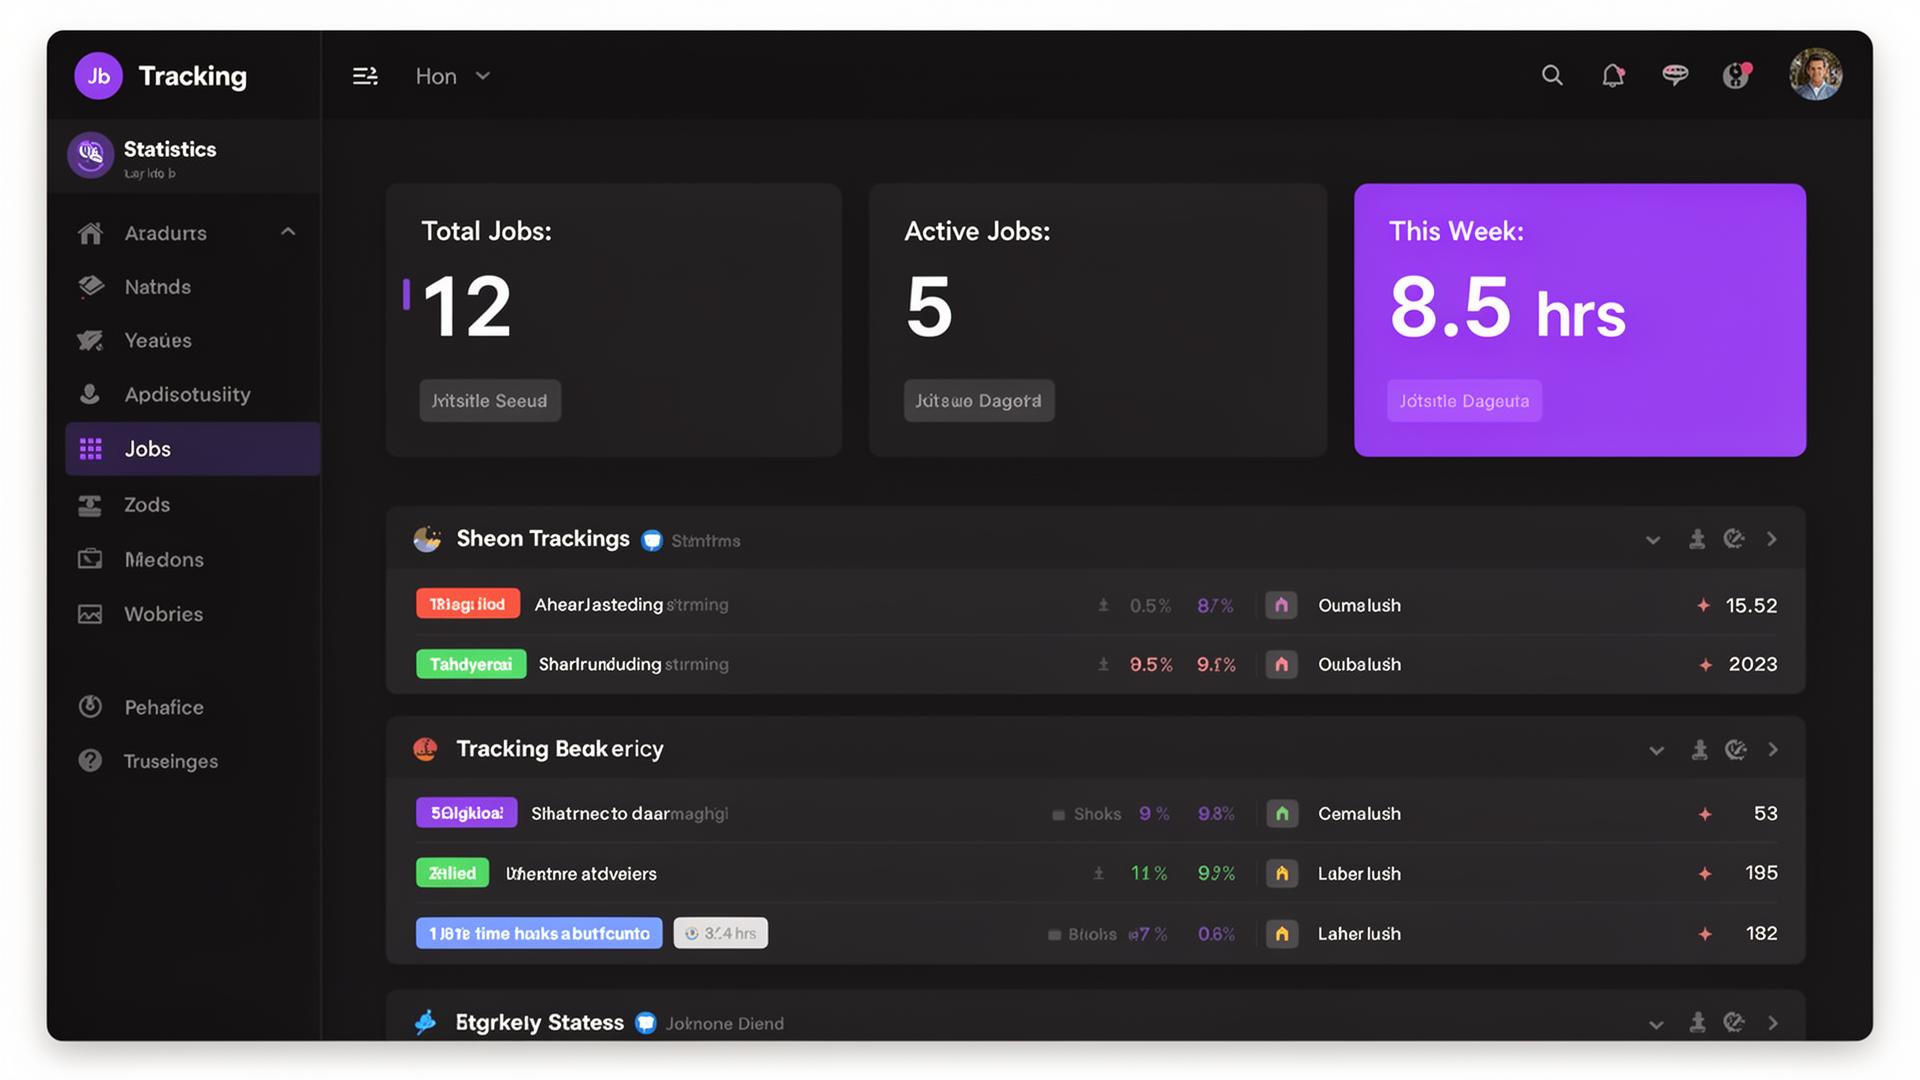Image resolution: width=1920 pixels, height=1080 pixels.
Task: Click the value 15.52 in first row
Action: pos(1751,605)
